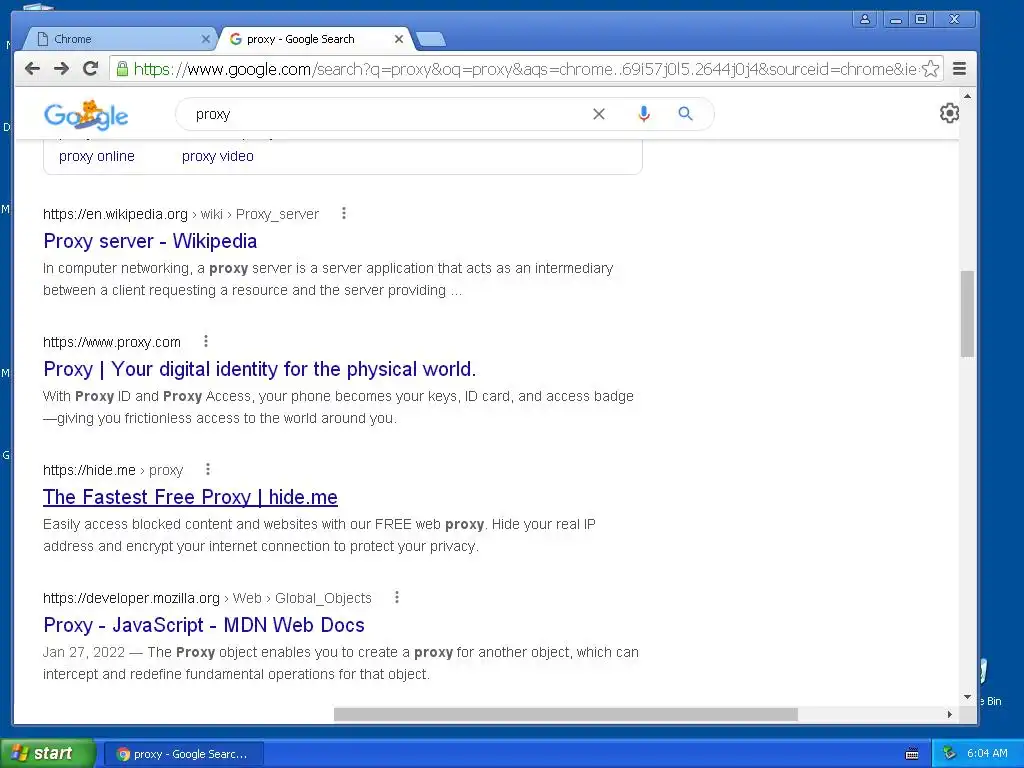Open the Chrome user profile button

865,19
